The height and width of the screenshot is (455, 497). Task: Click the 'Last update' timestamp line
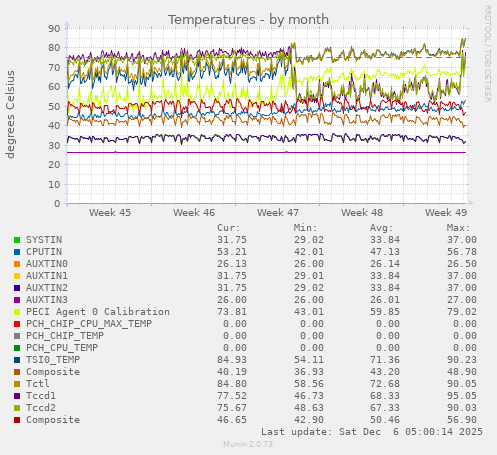click(372, 432)
